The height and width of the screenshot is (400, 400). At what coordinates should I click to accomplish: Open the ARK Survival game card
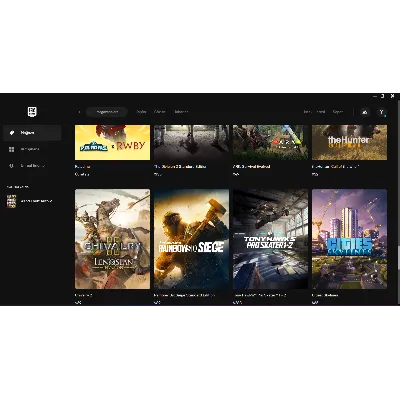(x=271, y=142)
